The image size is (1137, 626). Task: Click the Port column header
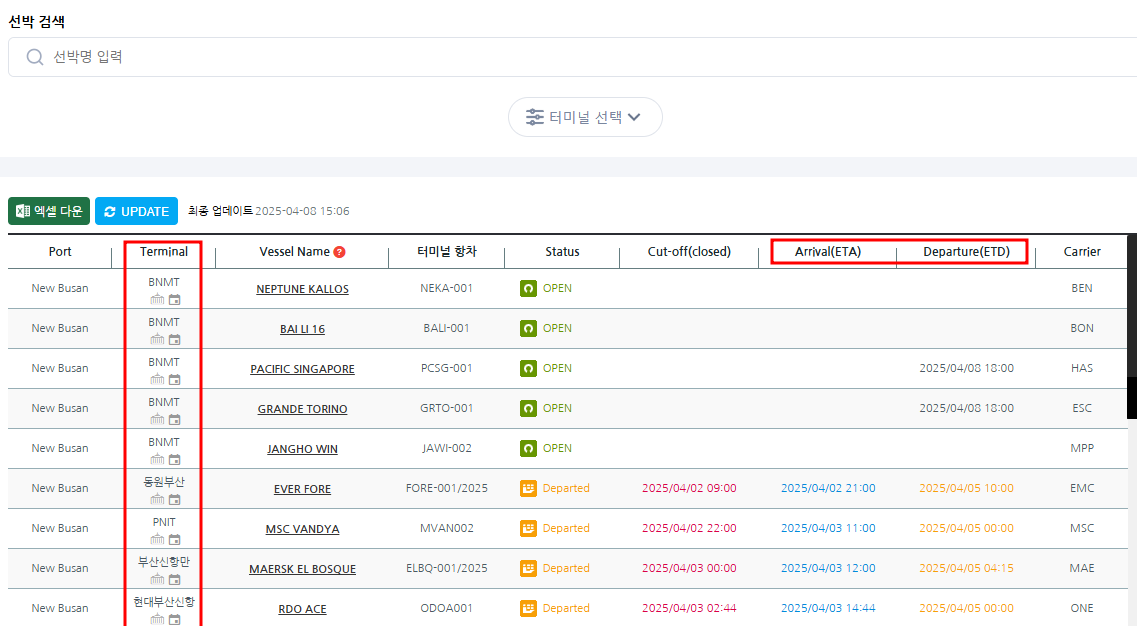[x=60, y=252]
